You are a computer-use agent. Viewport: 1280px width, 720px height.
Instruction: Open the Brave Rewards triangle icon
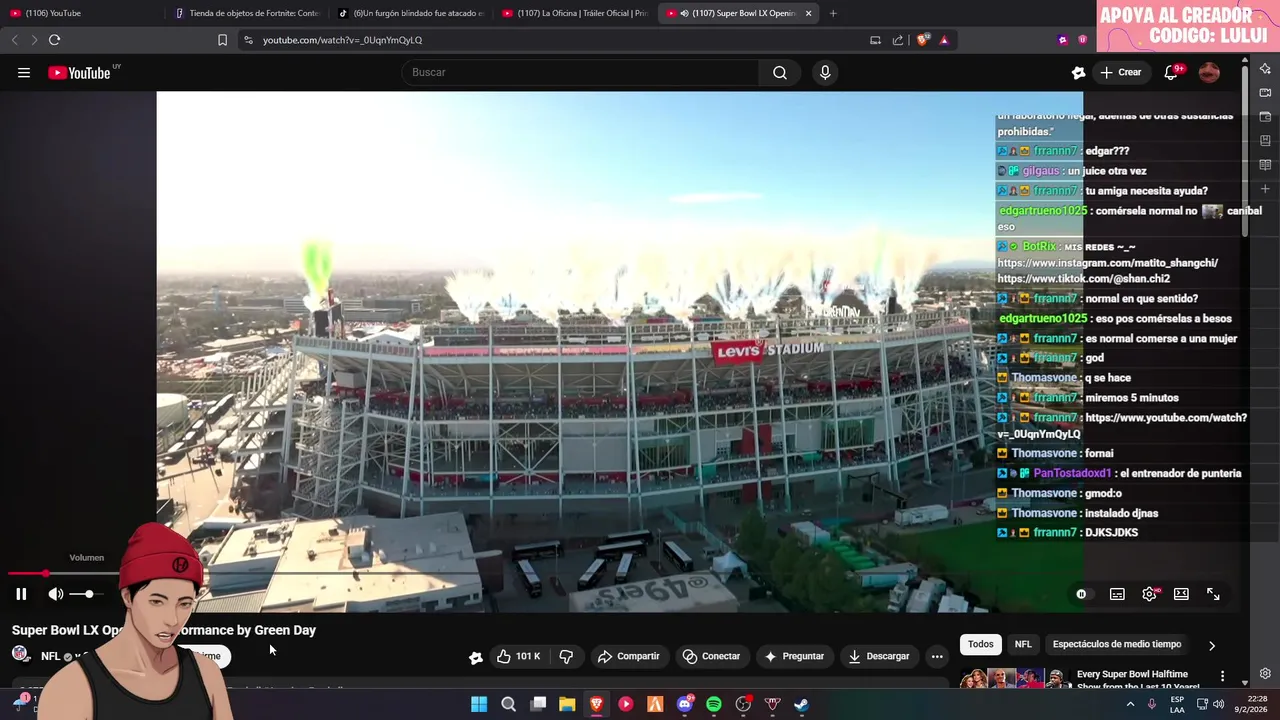click(x=944, y=40)
